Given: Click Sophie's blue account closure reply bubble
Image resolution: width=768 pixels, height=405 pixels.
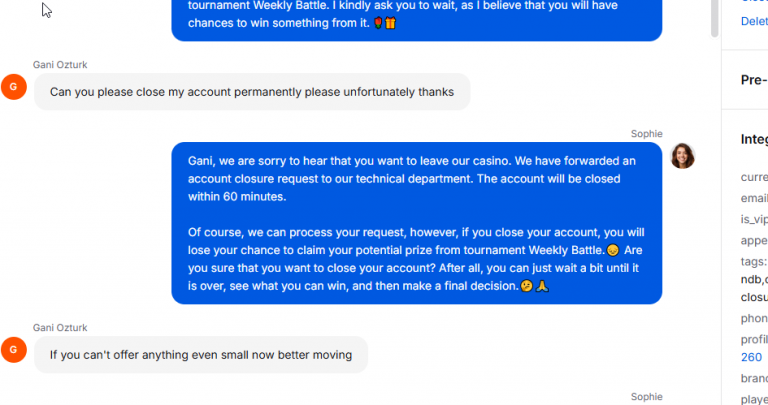Looking at the screenshot, I should coord(416,222).
